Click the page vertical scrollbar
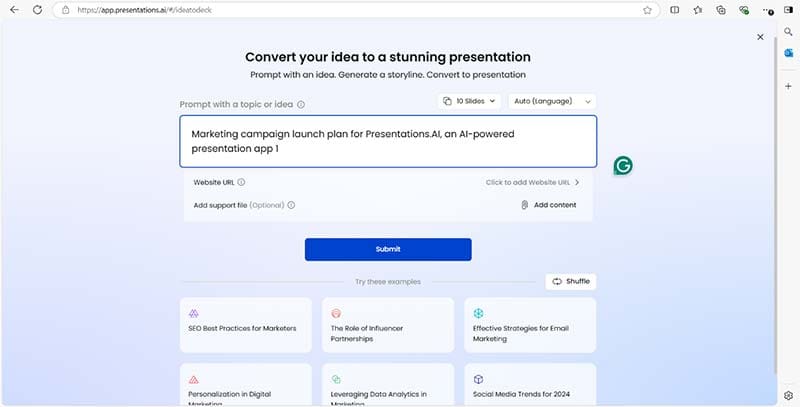This screenshot has width=800, height=407. [x=776, y=204]
